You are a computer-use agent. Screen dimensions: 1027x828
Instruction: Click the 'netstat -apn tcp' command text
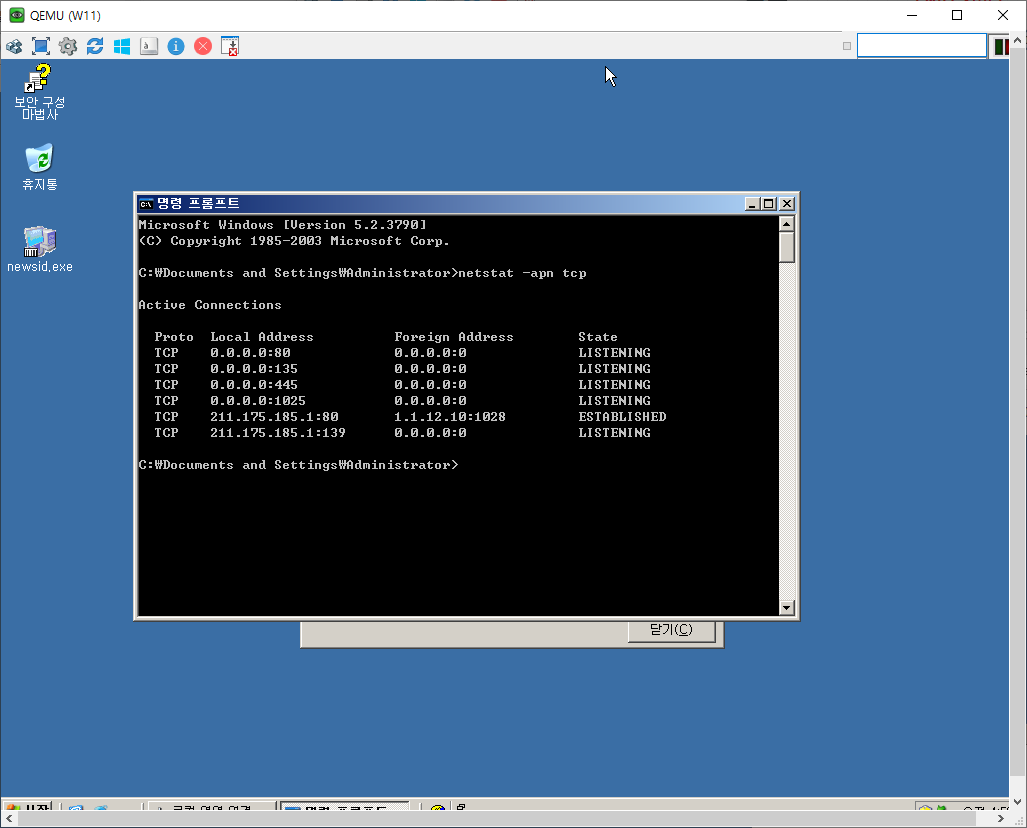coord(522,273)
